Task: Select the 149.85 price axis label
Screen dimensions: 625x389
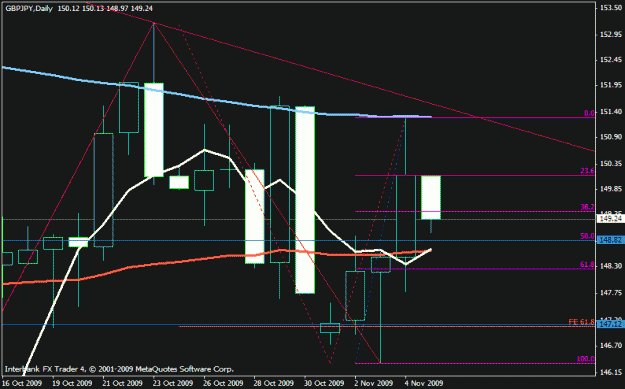Action: (x=611, y=189)
